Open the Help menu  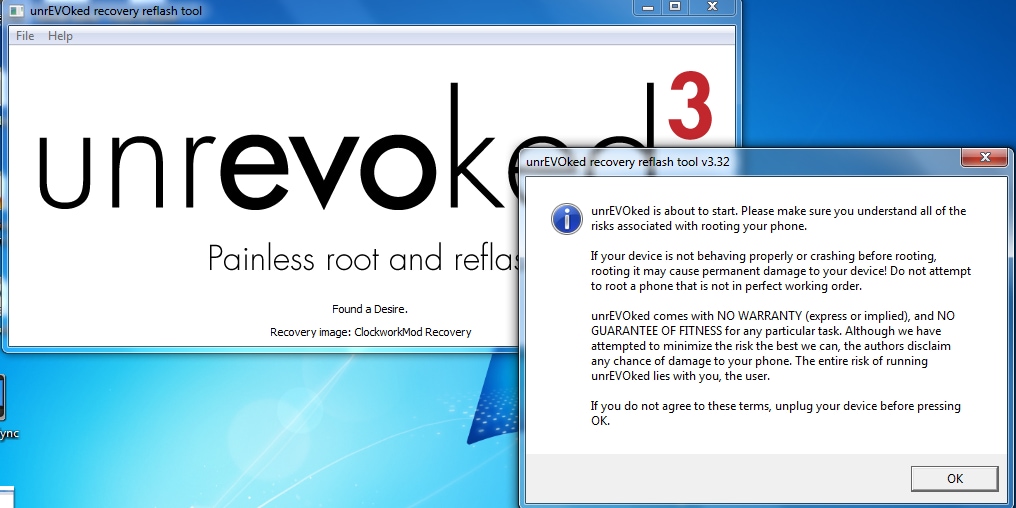pyautogui.click(x=60, y=36)
